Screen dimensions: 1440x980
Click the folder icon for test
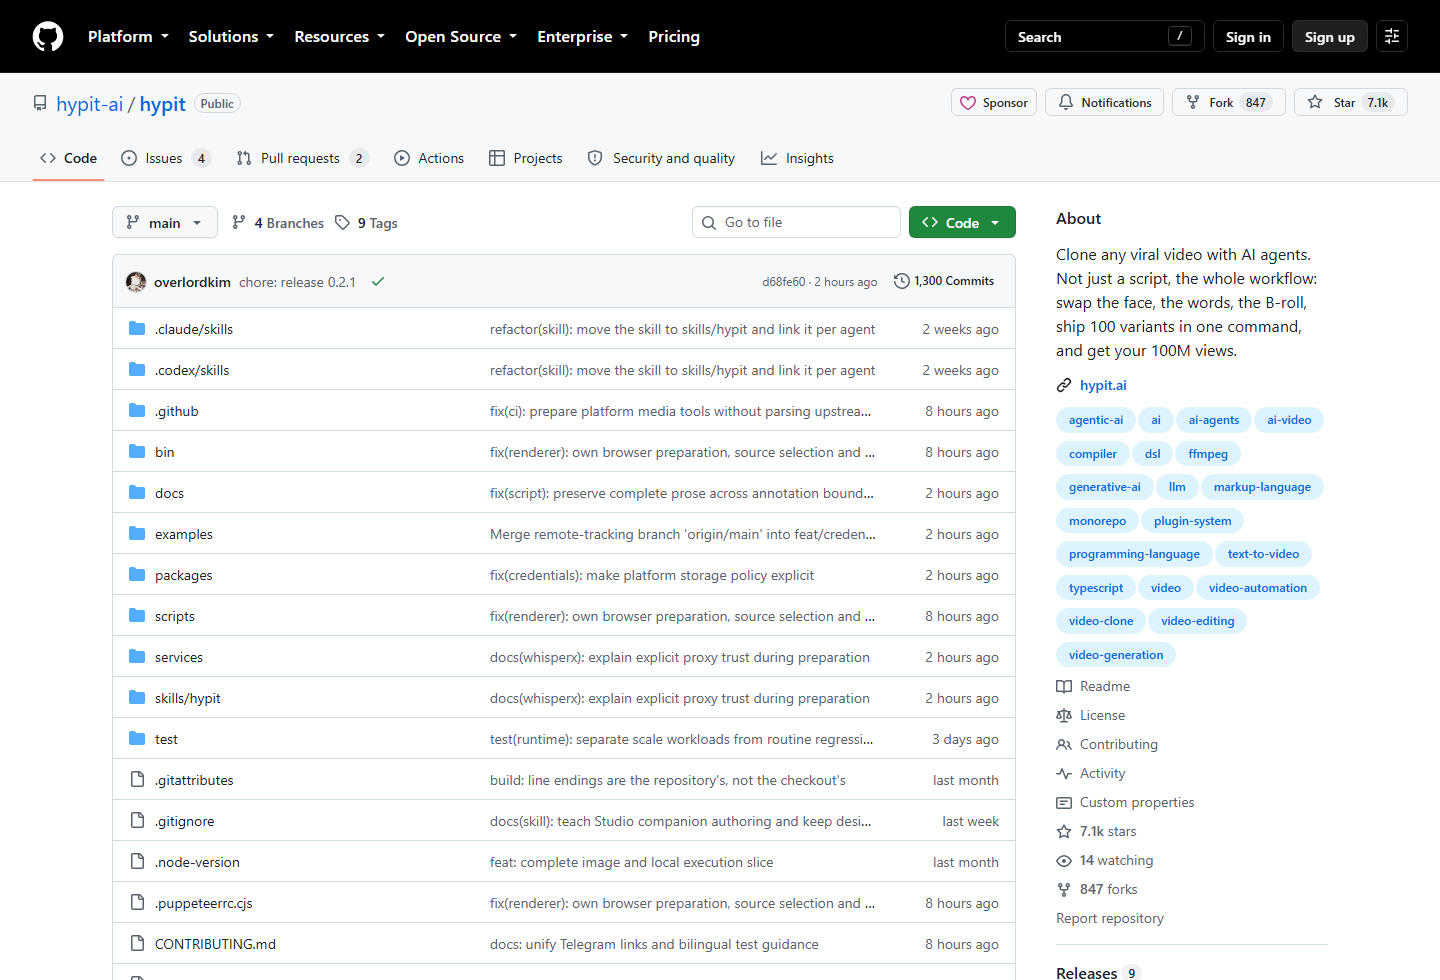click(137, 739)
